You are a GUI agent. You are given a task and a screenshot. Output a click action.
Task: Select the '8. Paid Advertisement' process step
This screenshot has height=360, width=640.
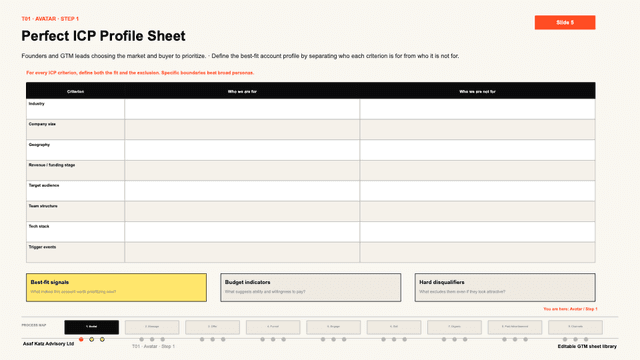pyautogui.click(x=515, y=327)
